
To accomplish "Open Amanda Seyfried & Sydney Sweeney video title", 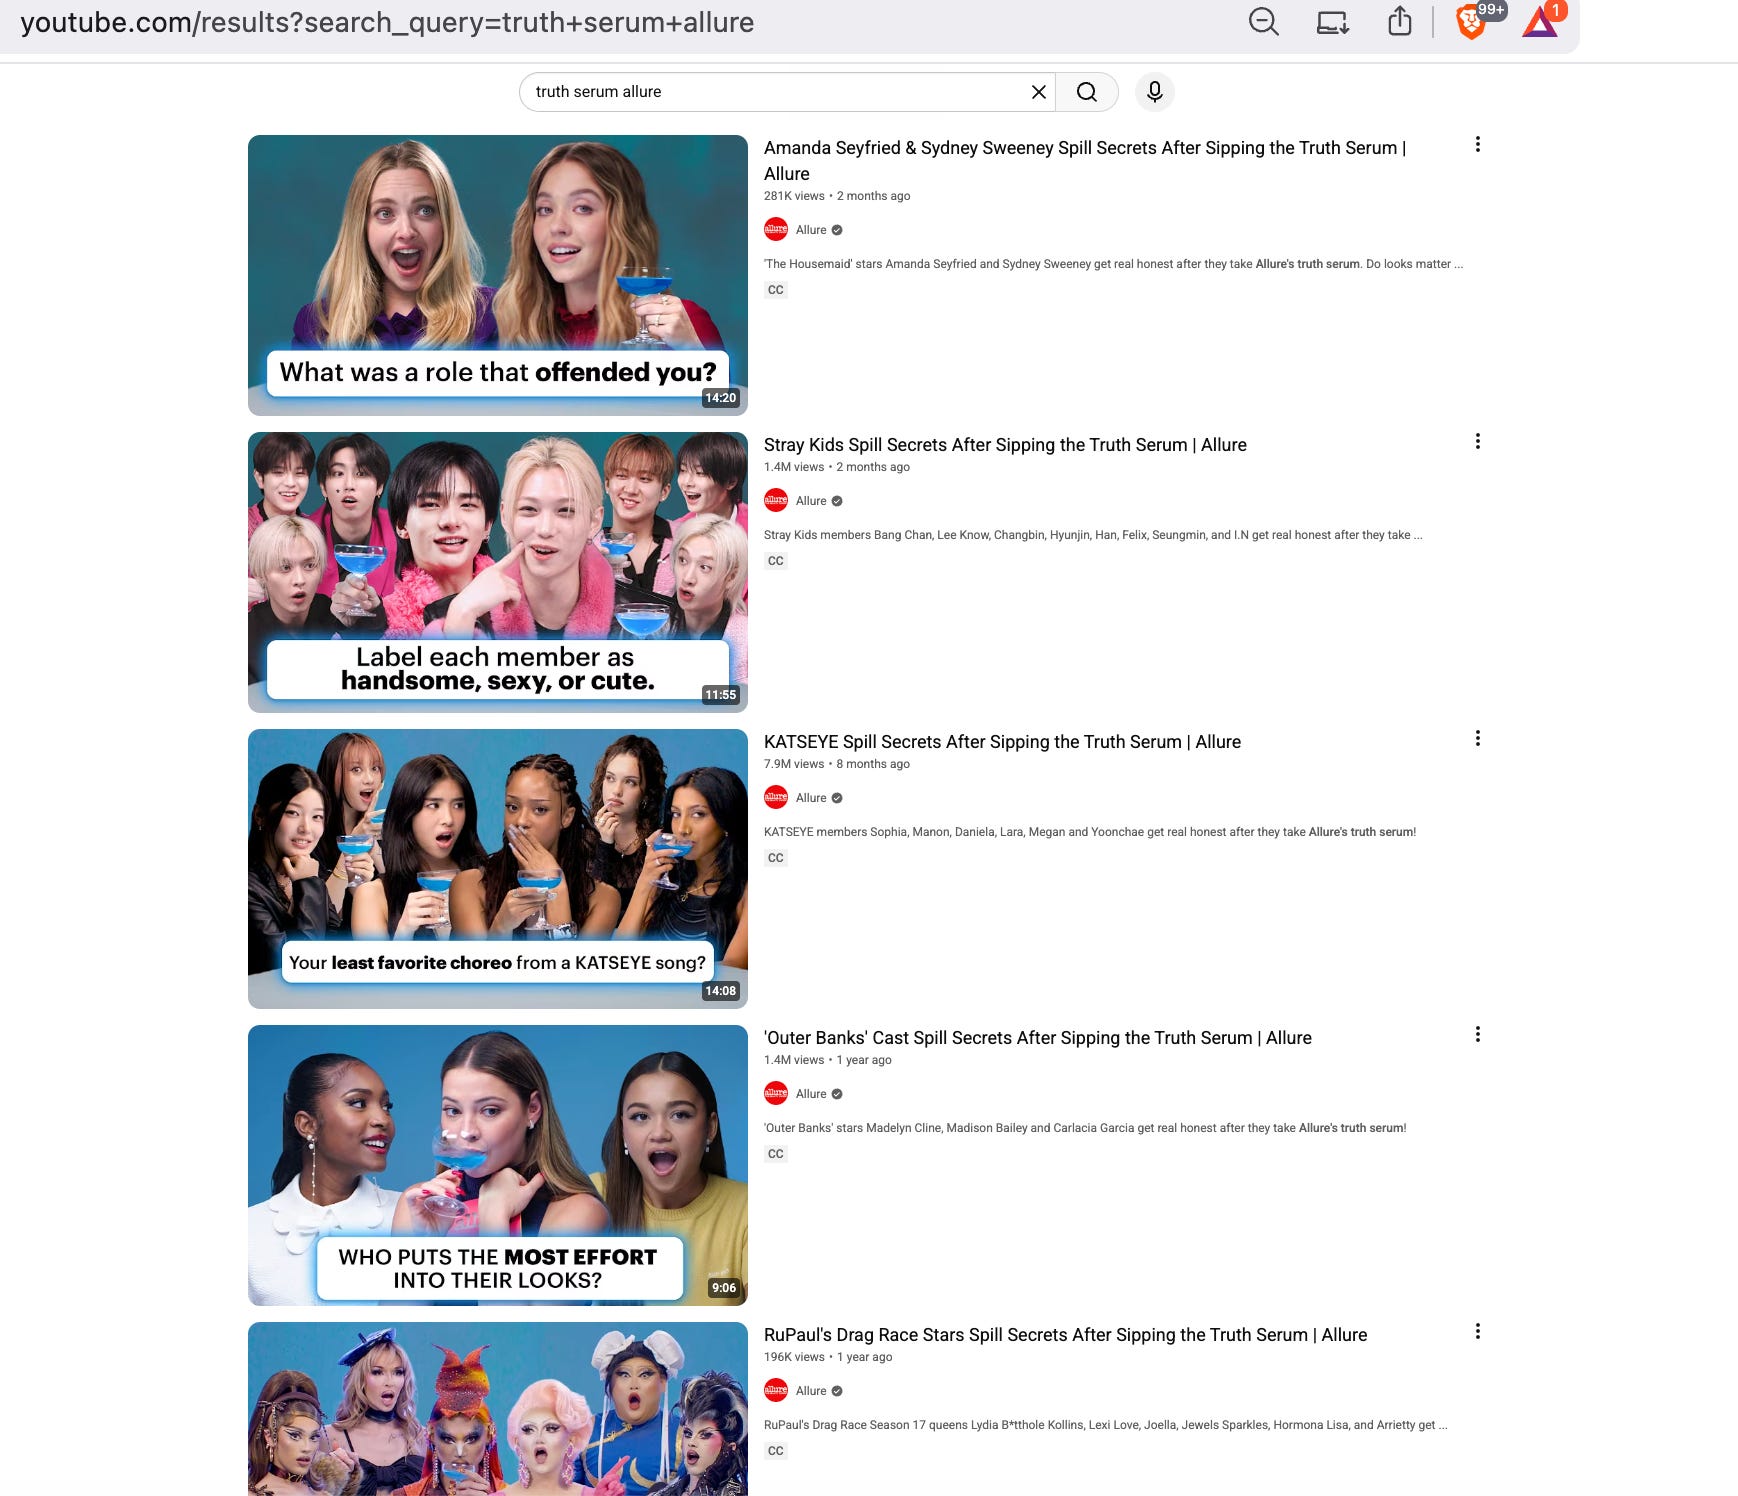I will click(1085, 160).
